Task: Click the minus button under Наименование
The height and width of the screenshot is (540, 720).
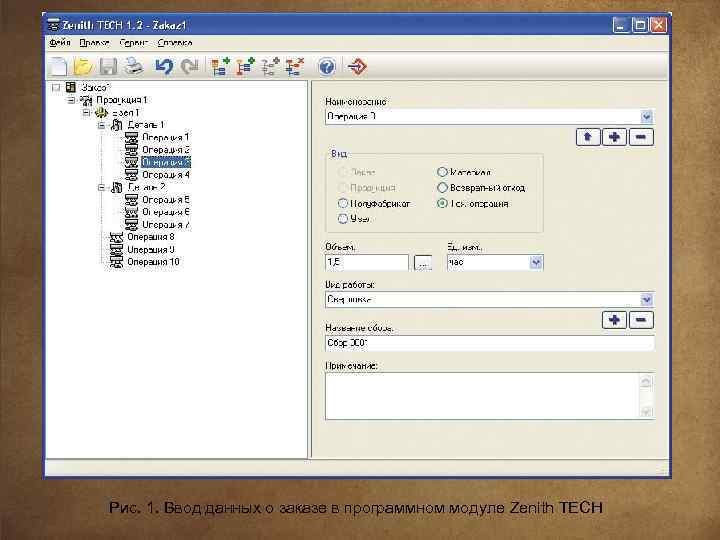Action: point(641,137)
